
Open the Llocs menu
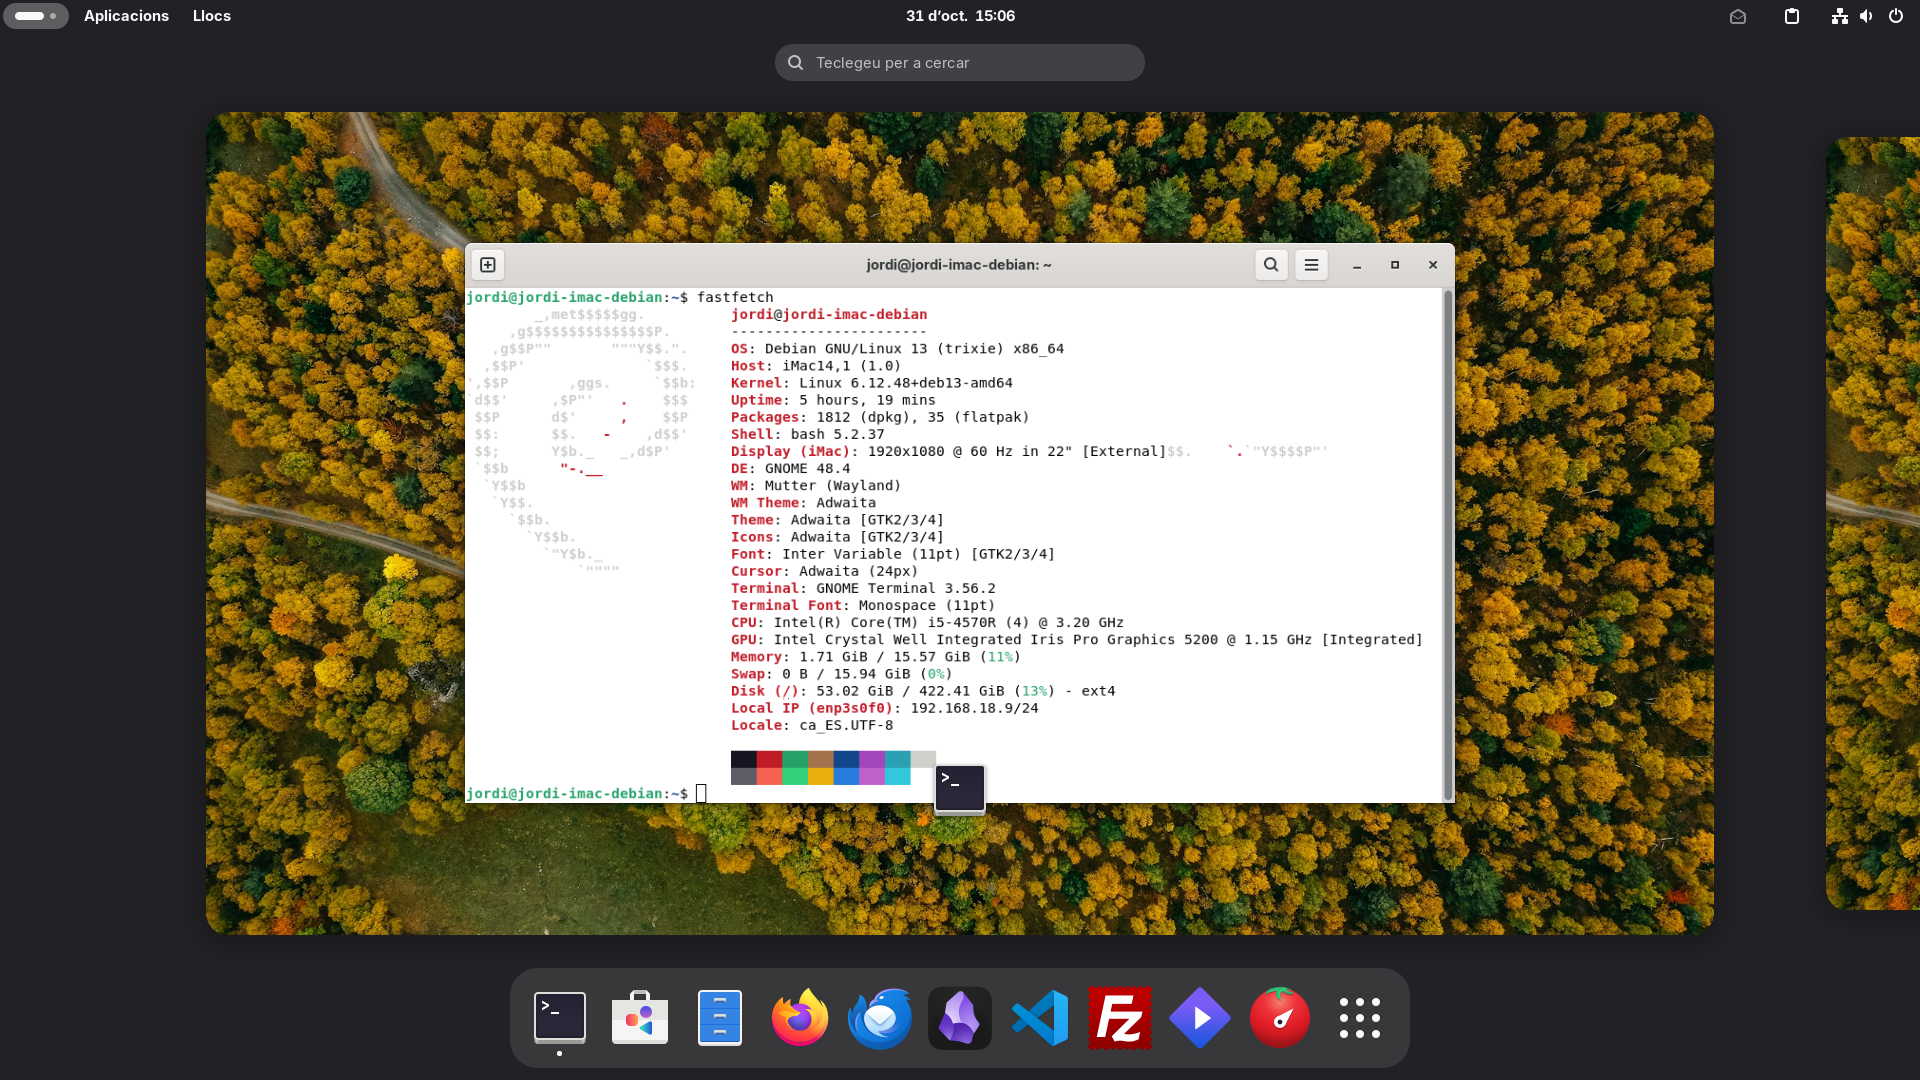point(211,16)
